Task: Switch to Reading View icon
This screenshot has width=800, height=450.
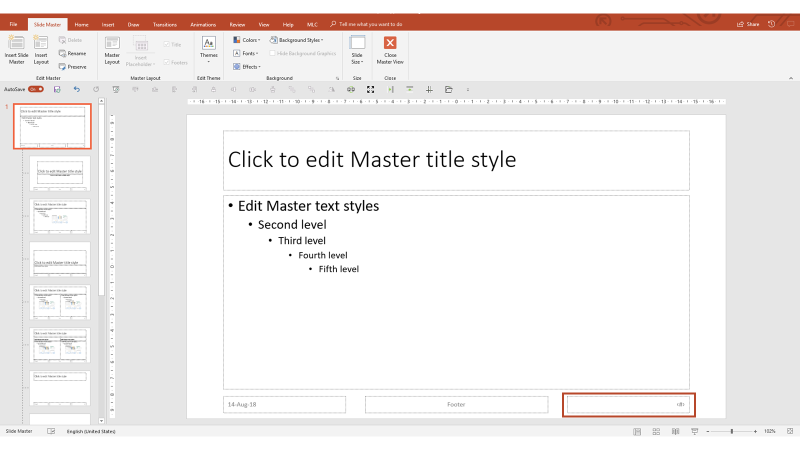Action: tap(676, 432)
